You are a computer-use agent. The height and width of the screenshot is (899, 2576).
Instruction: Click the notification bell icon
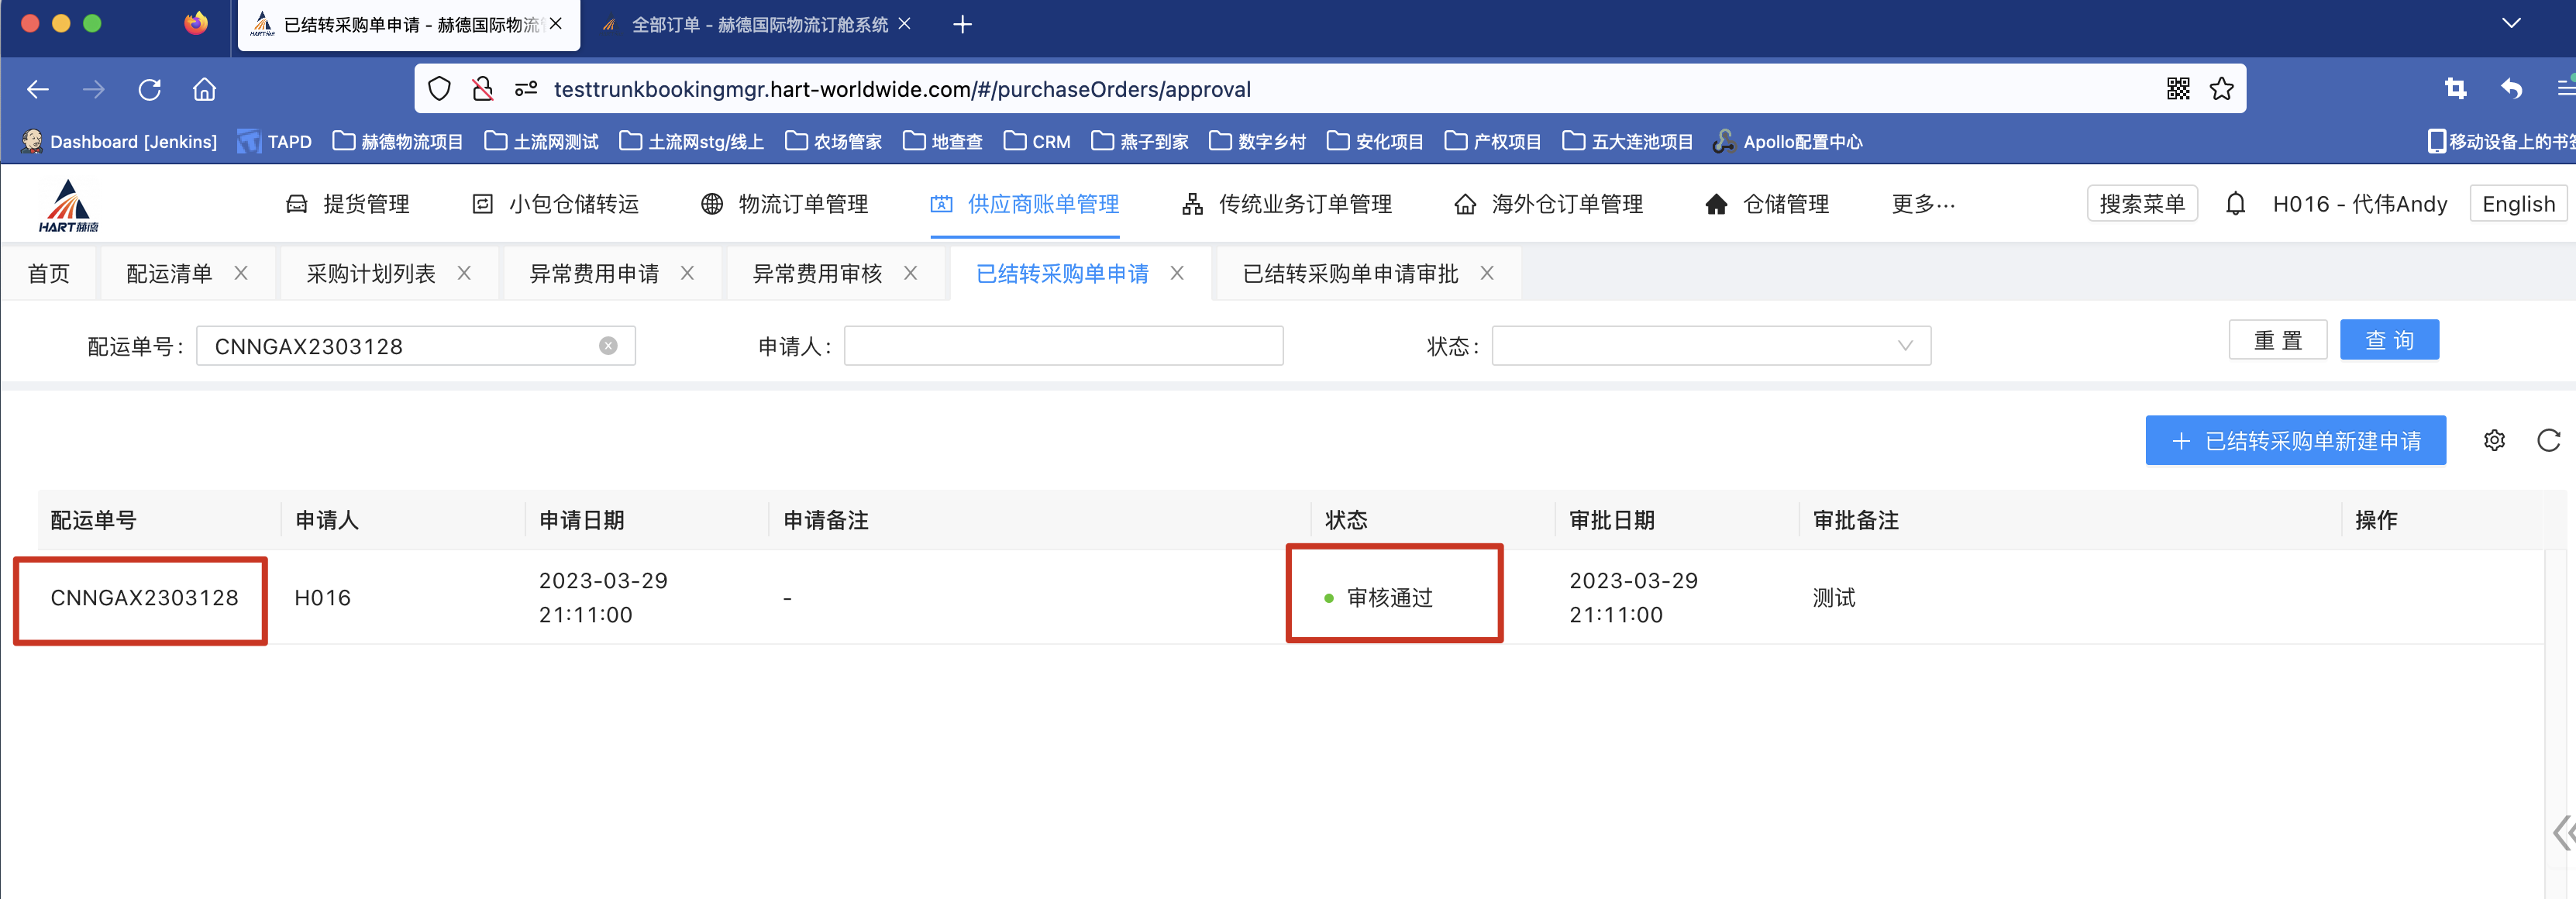[x=2235, y=204]
